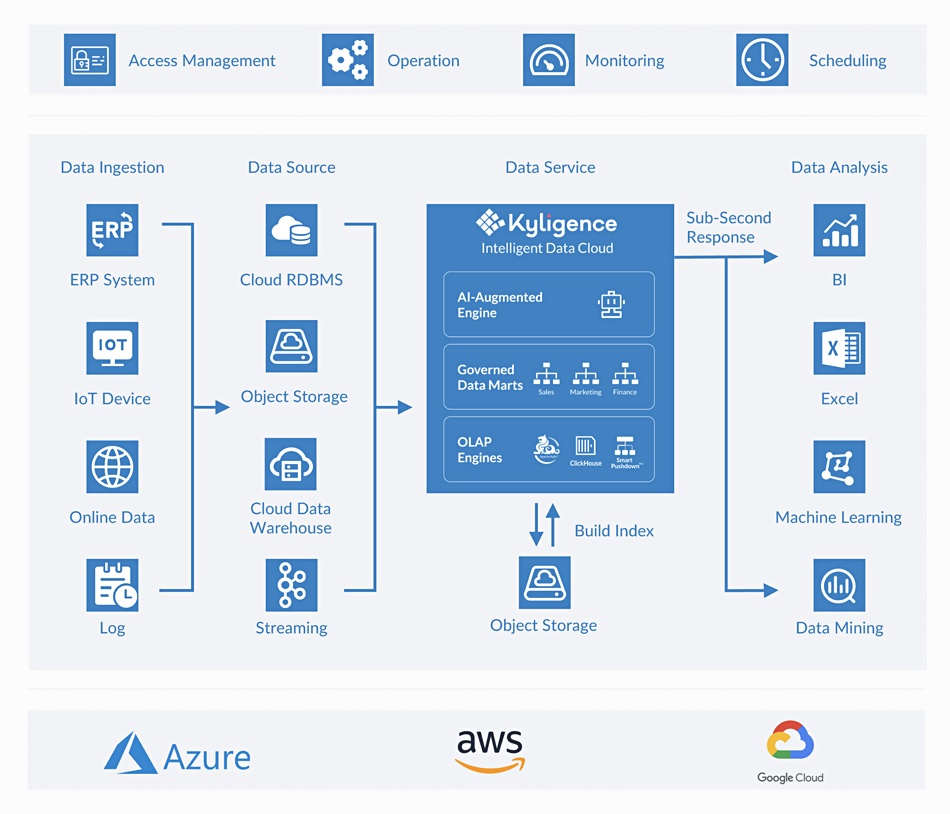Click the Object Storage icon under Build Index

(545, 583)
